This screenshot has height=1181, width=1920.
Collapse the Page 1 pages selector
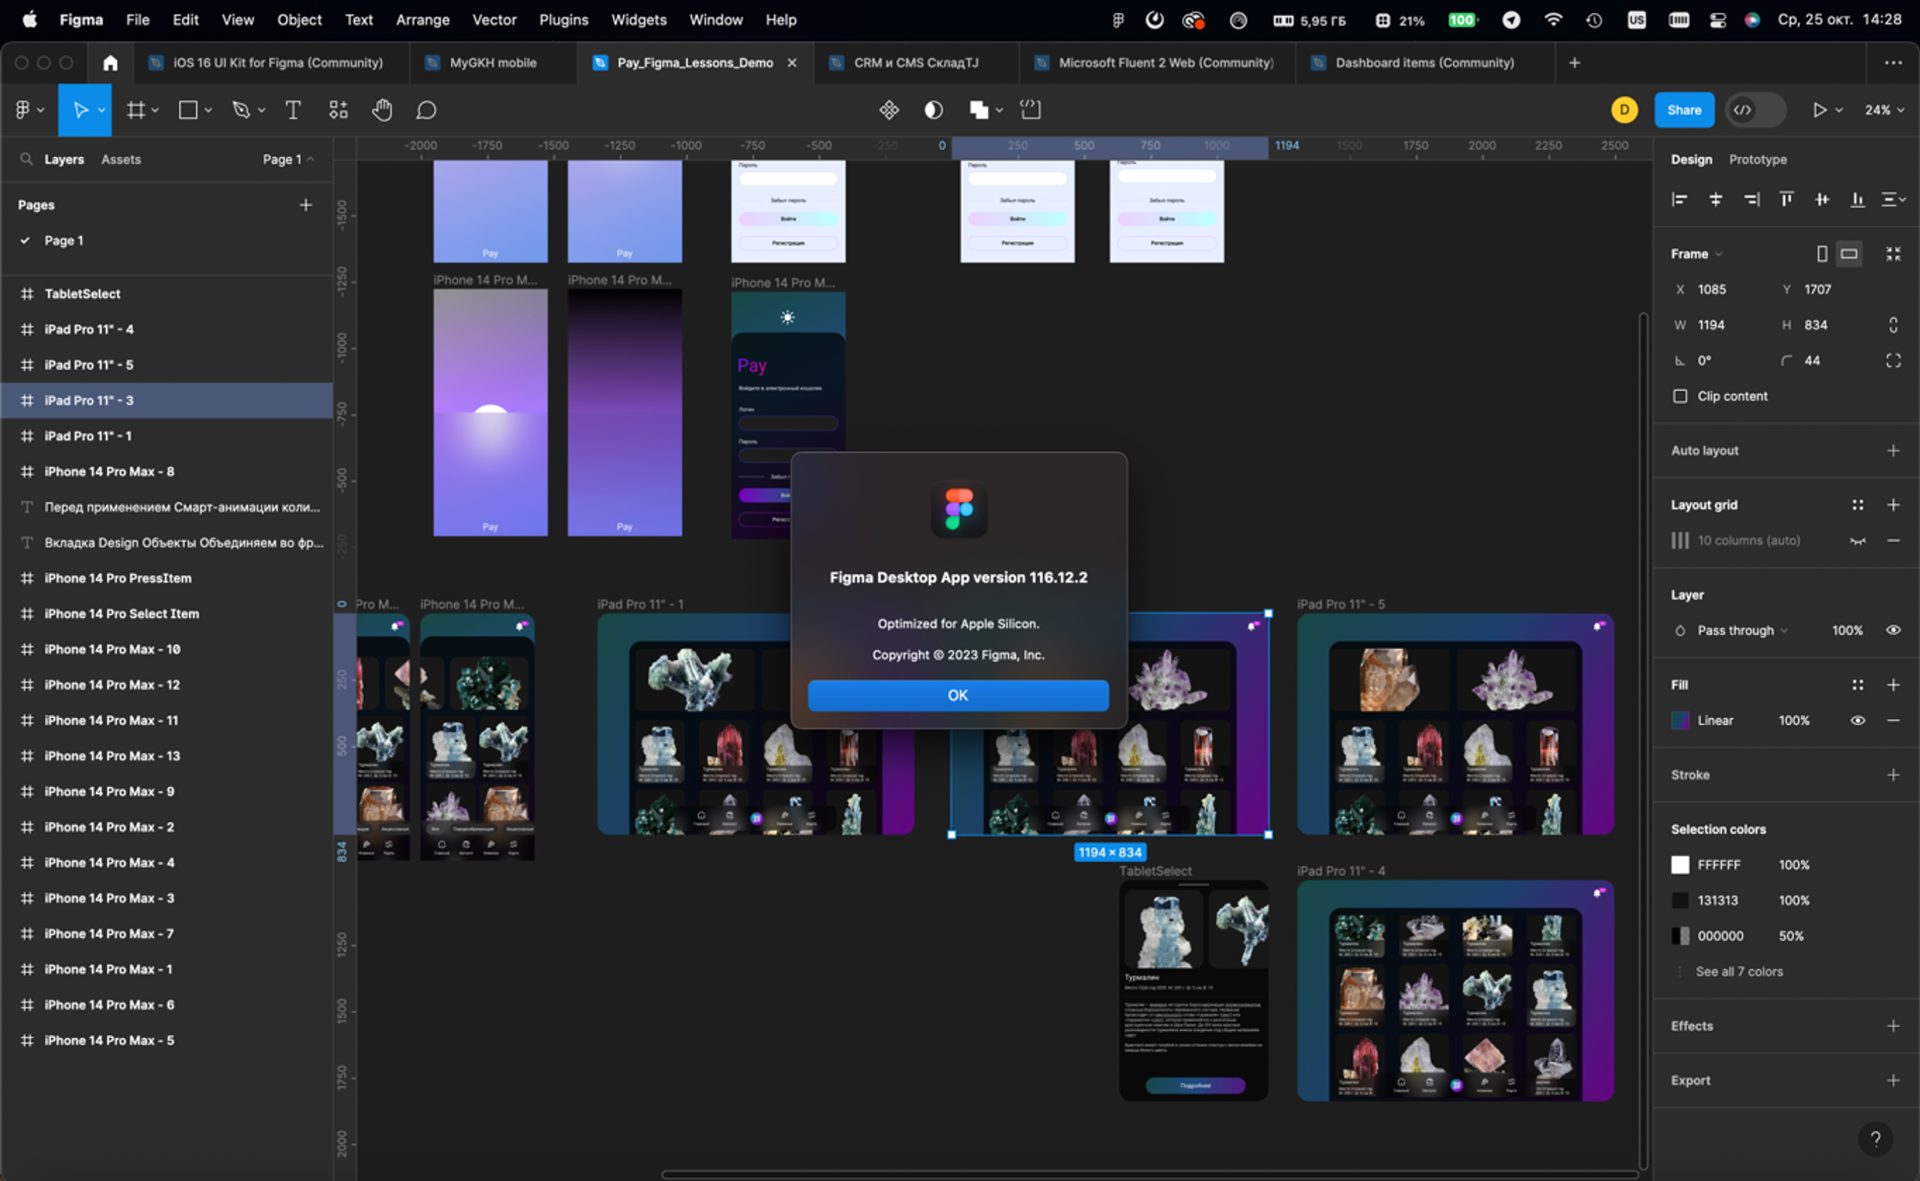288,160
